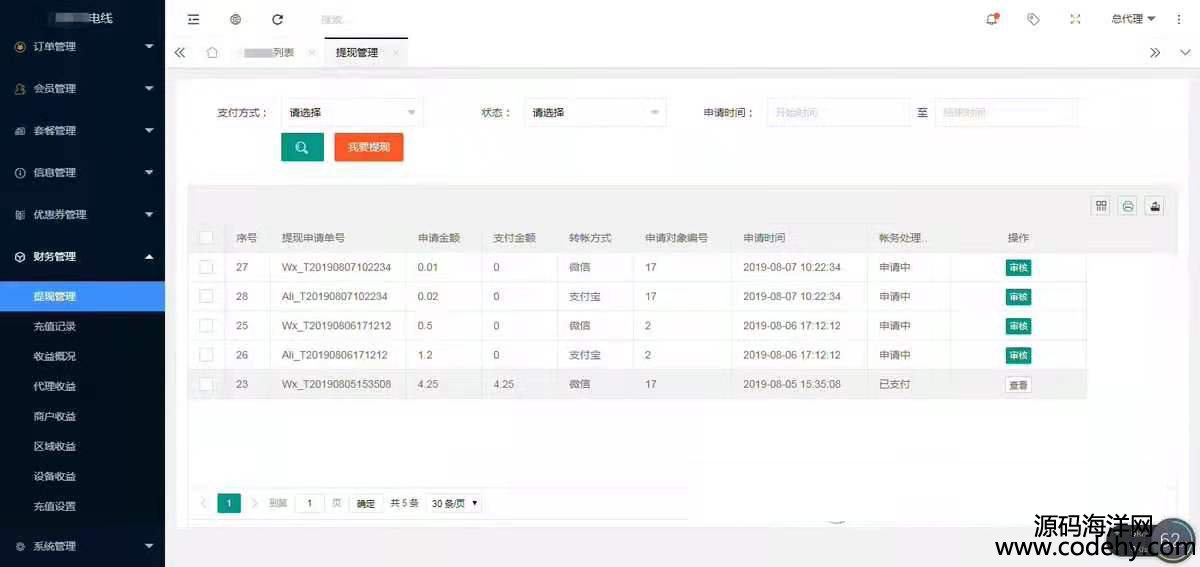Click 审核 for row 25
Image resolution: width=1200 pixels, height=567 pixels.
click(x=1018, y=326)
